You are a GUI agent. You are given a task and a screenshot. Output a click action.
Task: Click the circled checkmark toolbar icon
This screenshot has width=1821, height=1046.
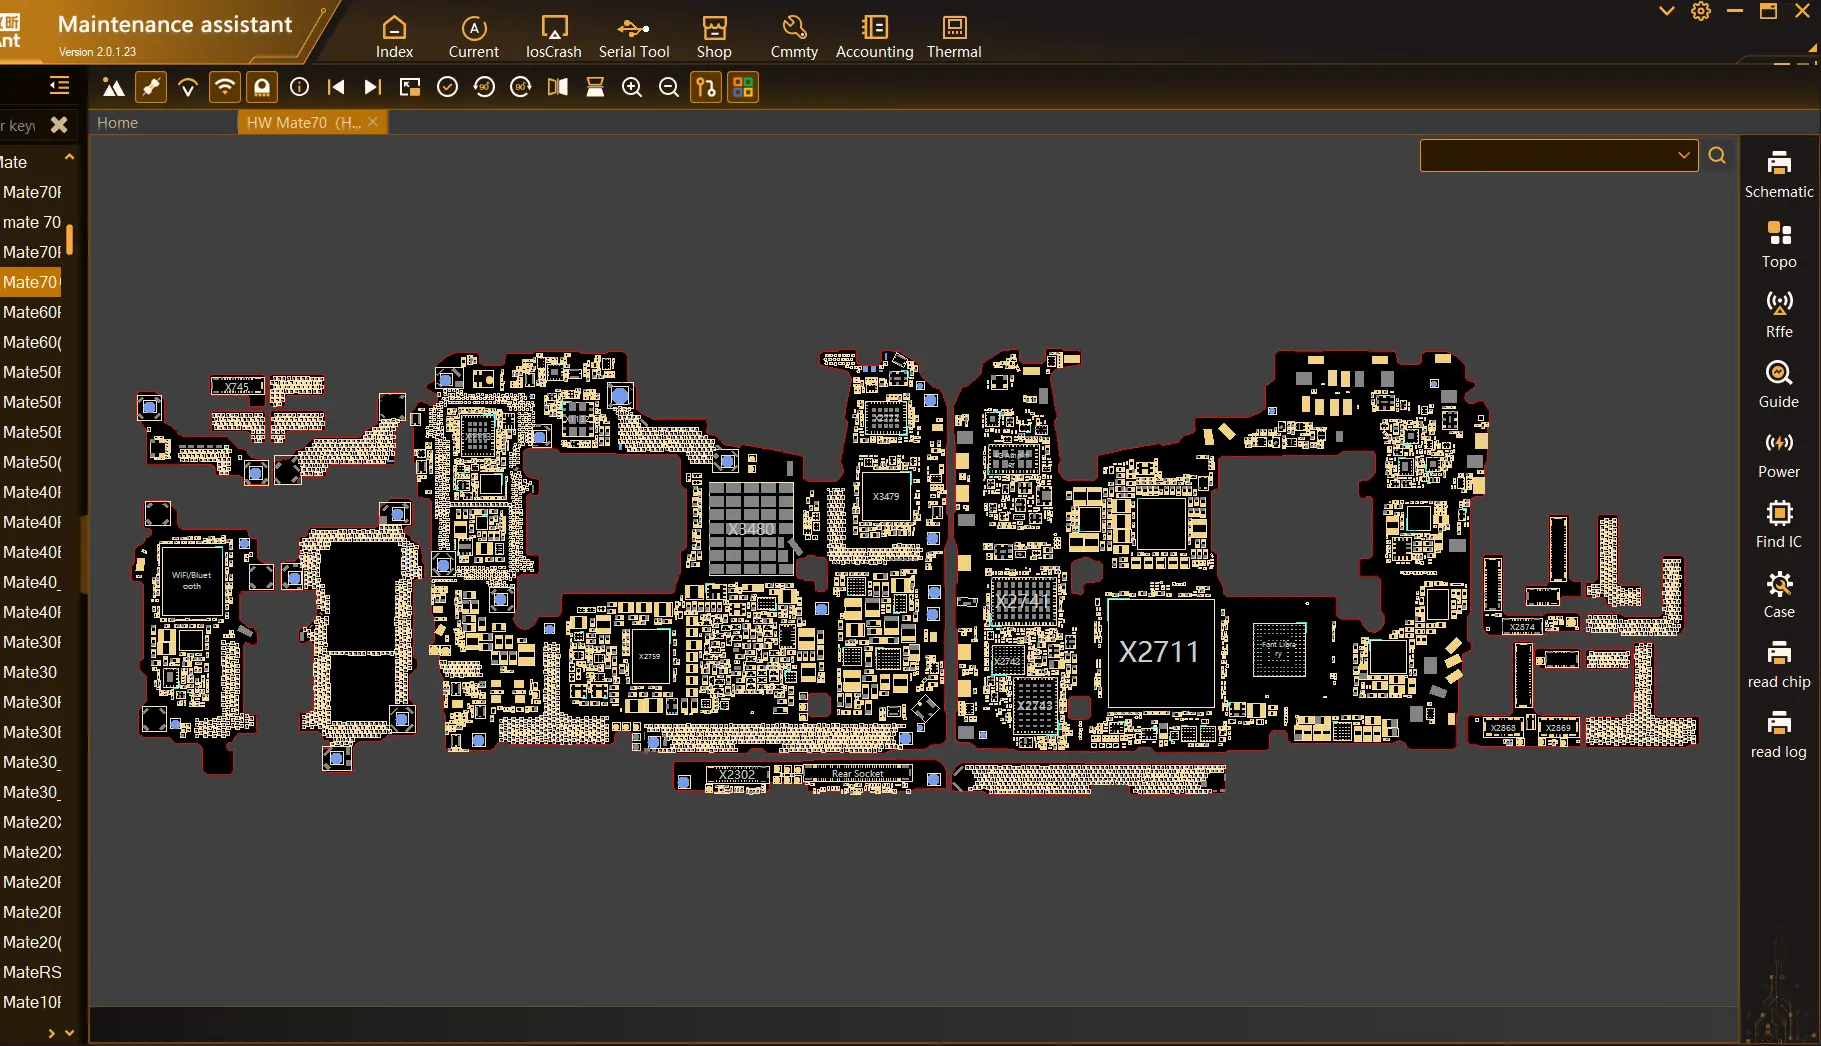(x=447, y=88)
